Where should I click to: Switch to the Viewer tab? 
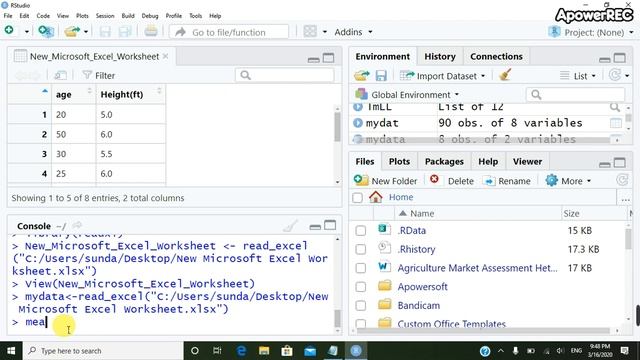(x=527, y=162)
